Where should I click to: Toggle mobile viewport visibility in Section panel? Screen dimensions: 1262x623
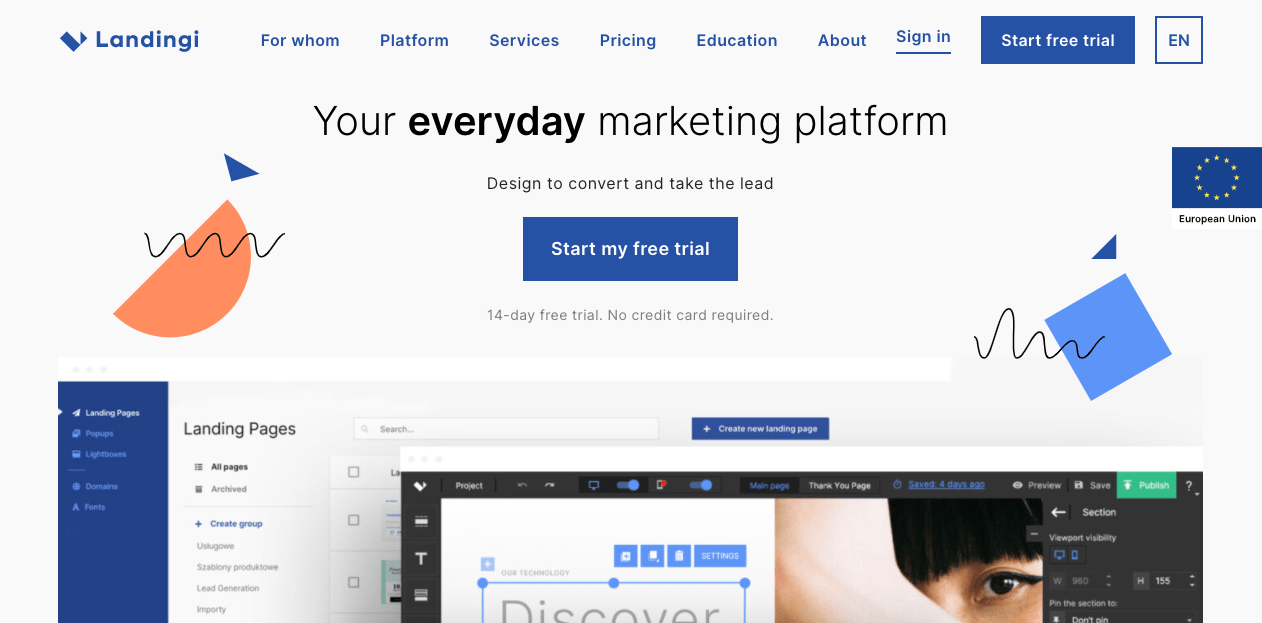1075,555
